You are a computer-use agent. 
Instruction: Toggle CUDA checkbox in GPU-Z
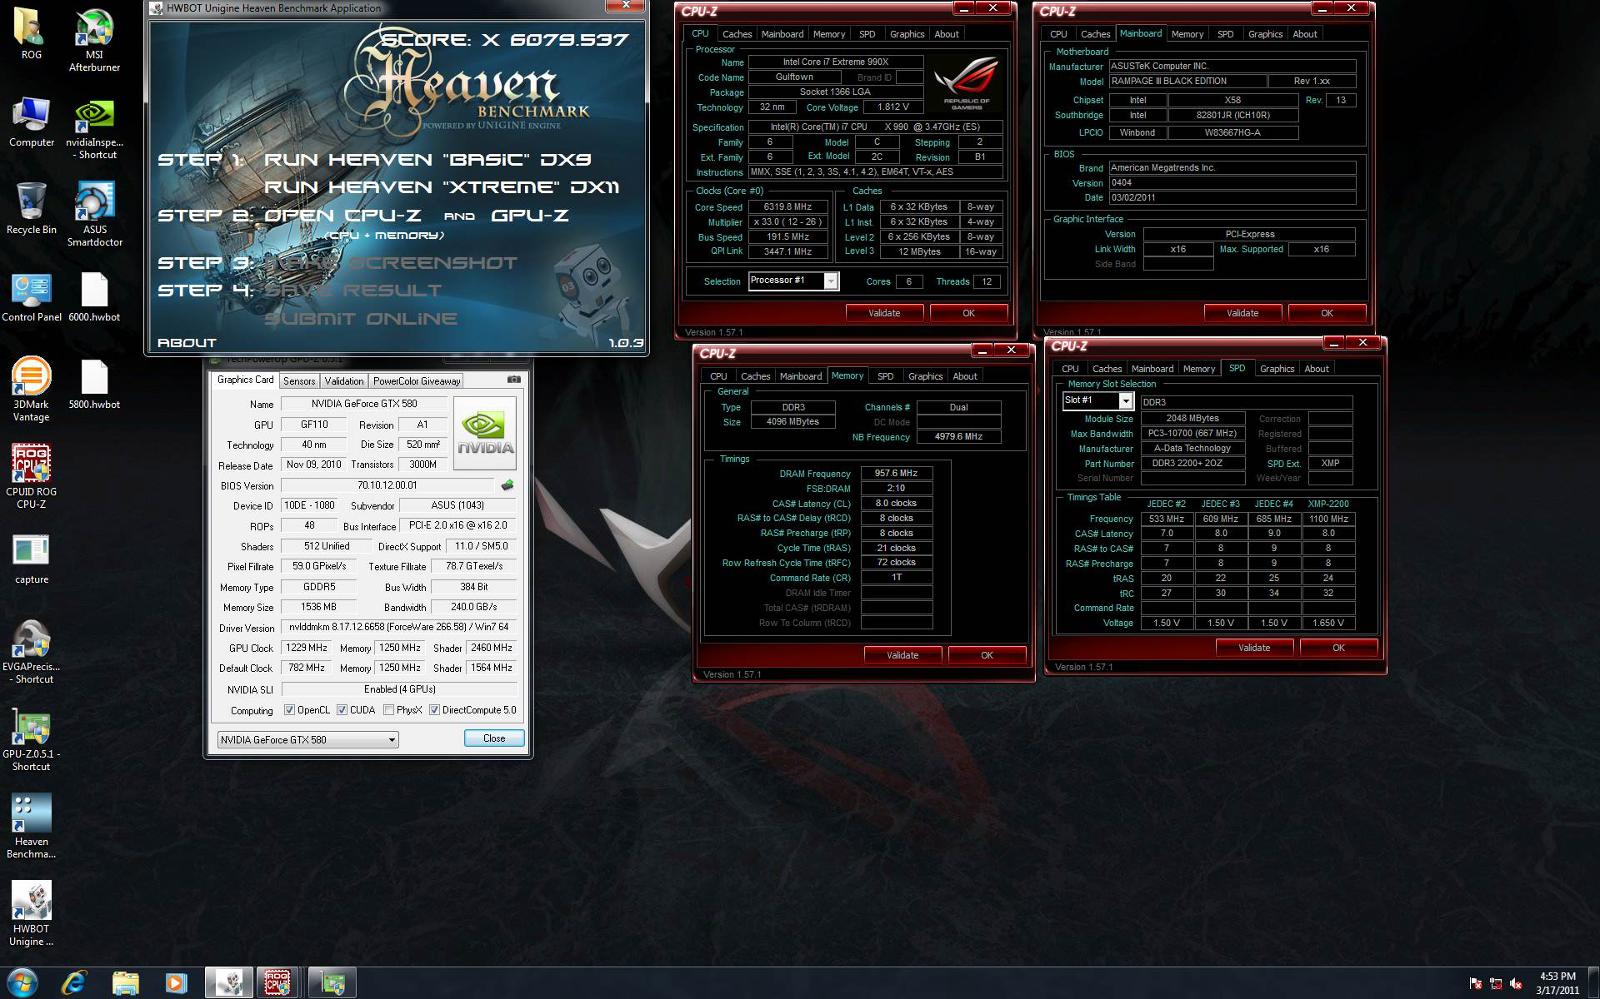click(x=342, y=710)
